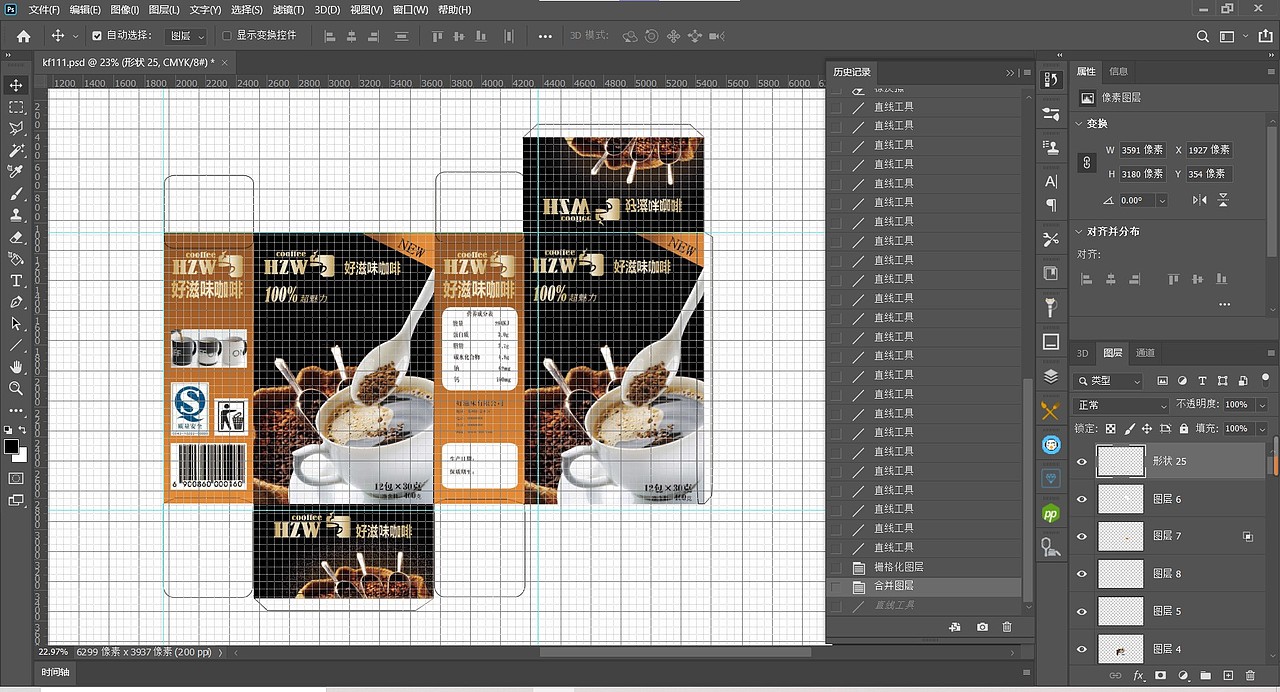The image size is (1280, 692).
Task: Select the Zoom tool
Action: (x=16, y=388)
